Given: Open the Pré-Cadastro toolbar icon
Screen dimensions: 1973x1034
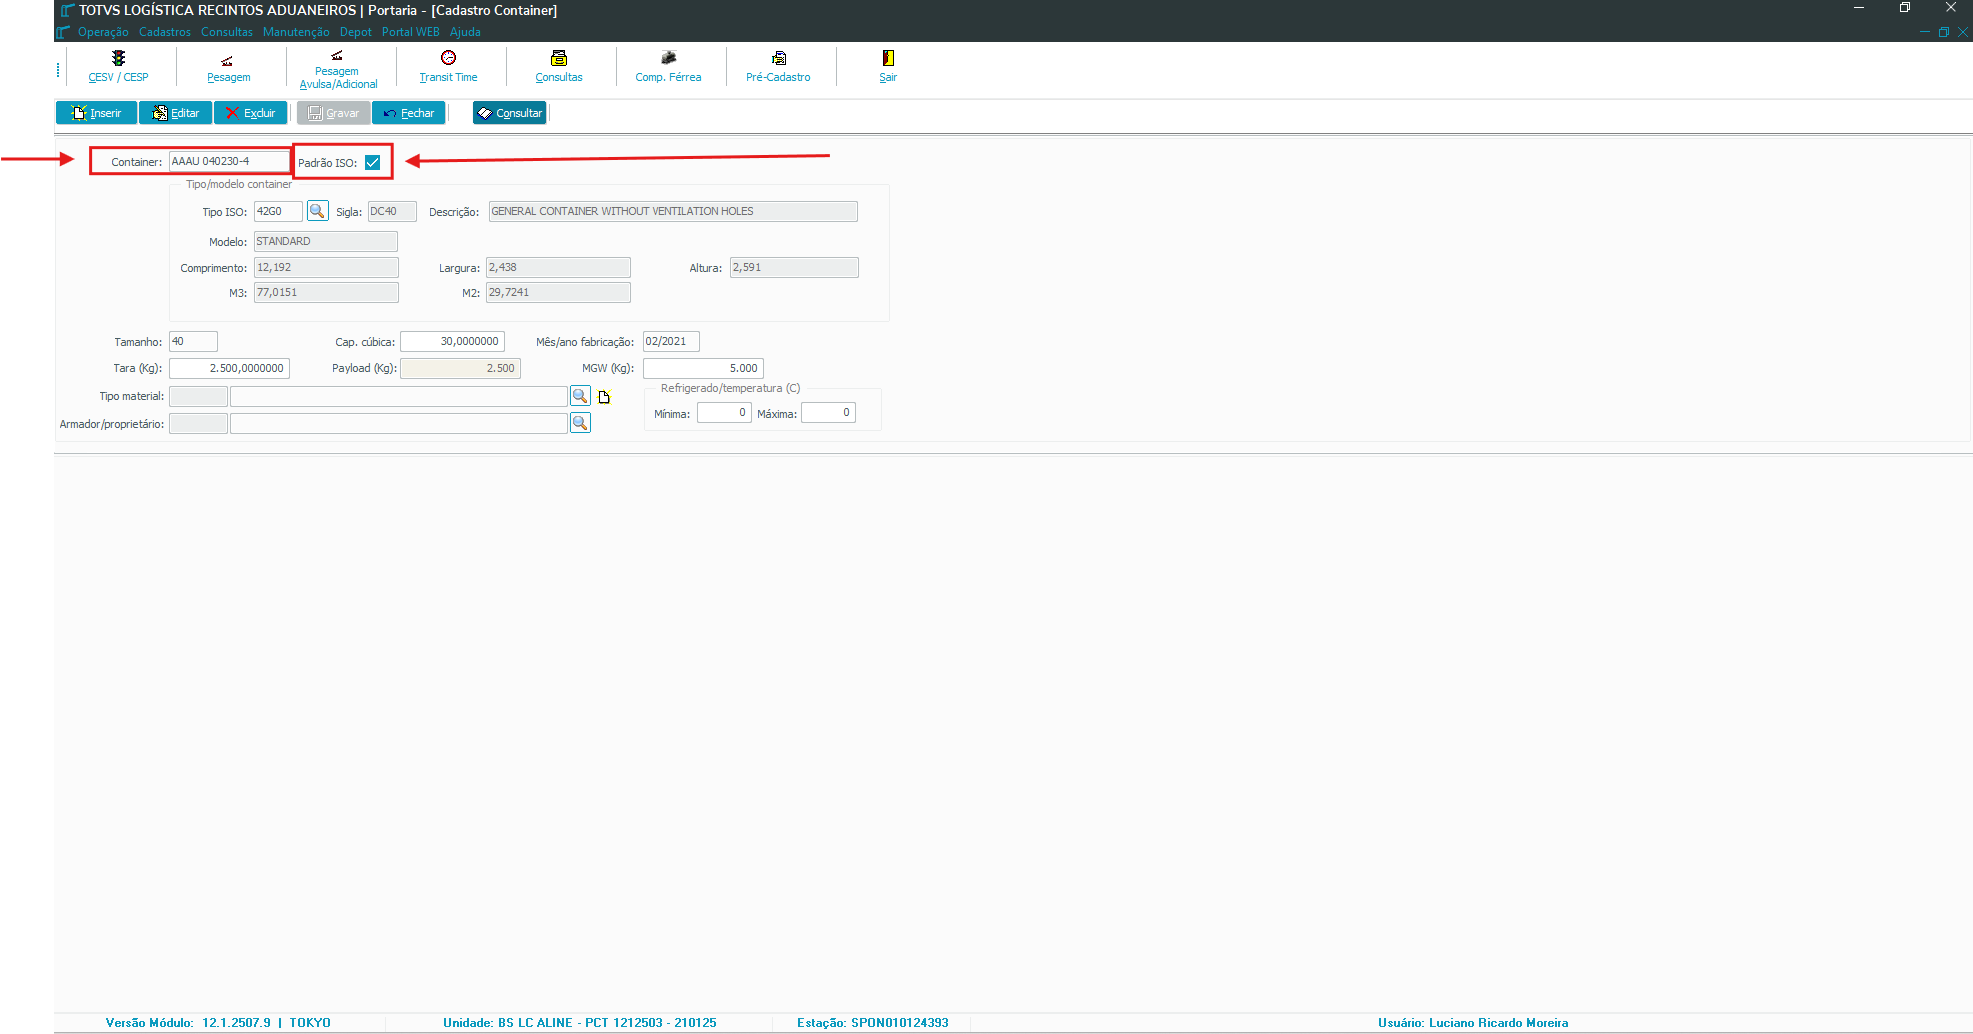Looking at the screenshot, I should tap(779, 58).
